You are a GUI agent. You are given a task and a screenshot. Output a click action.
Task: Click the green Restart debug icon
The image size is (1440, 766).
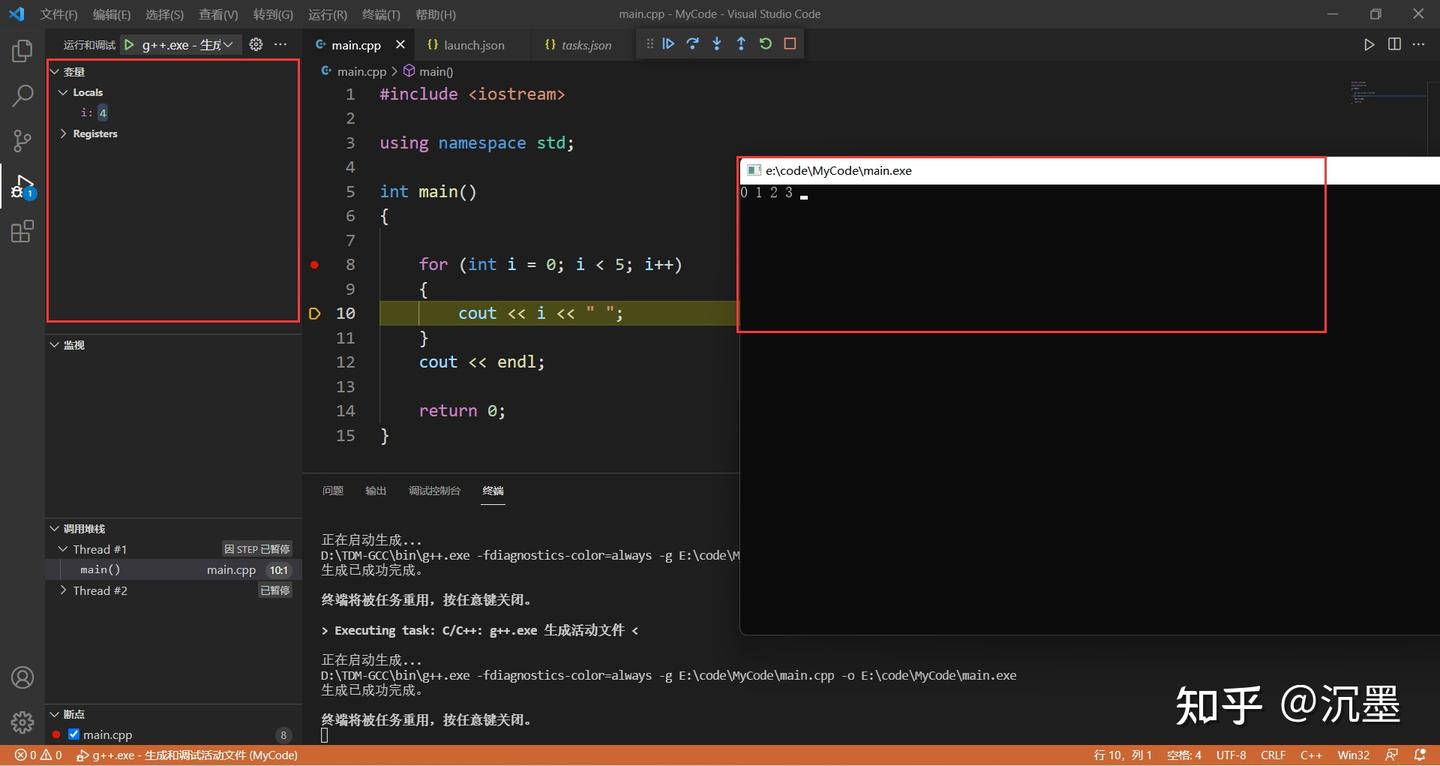tap(764, 44)
